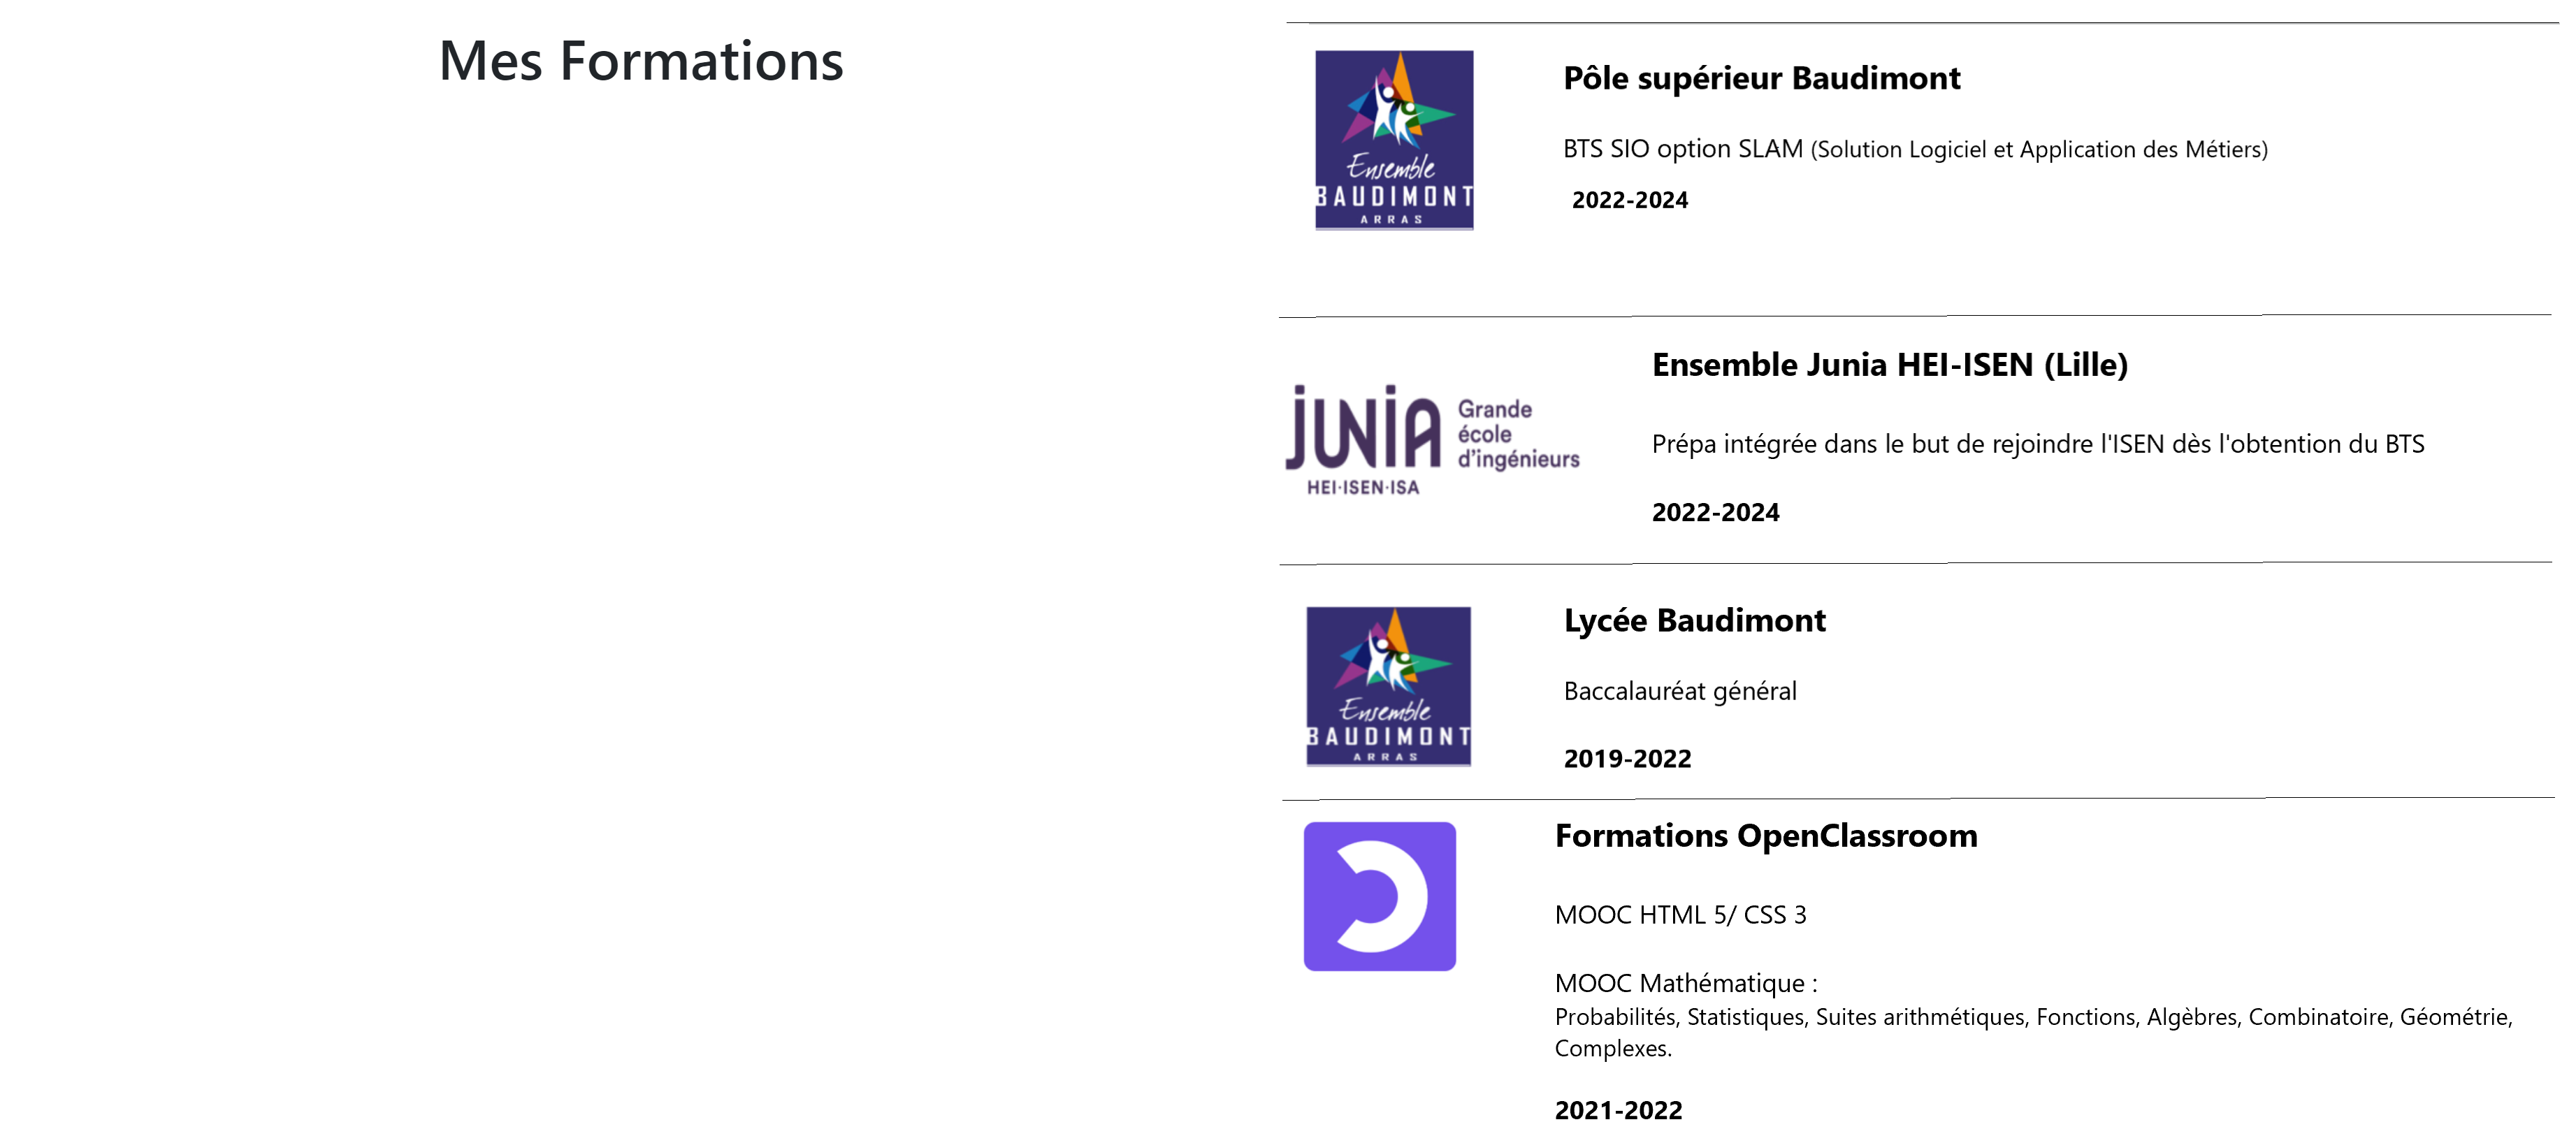Click the 2019-2022 date
This screenshot has width=2576, height=1136.
(x=1627, y=759)
